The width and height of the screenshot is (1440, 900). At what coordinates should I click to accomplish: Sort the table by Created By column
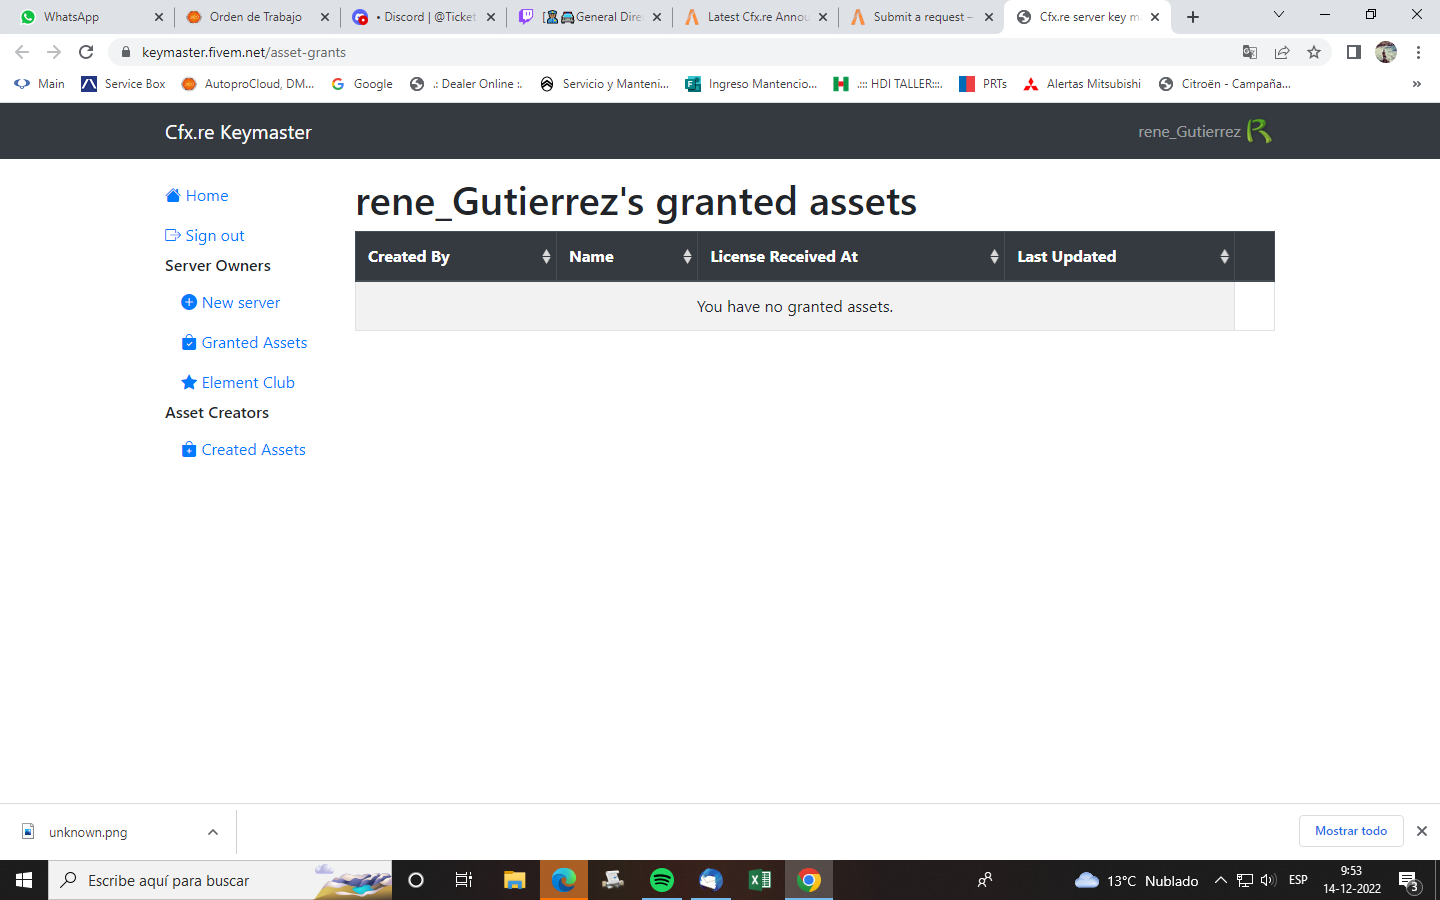coord(546,256)
